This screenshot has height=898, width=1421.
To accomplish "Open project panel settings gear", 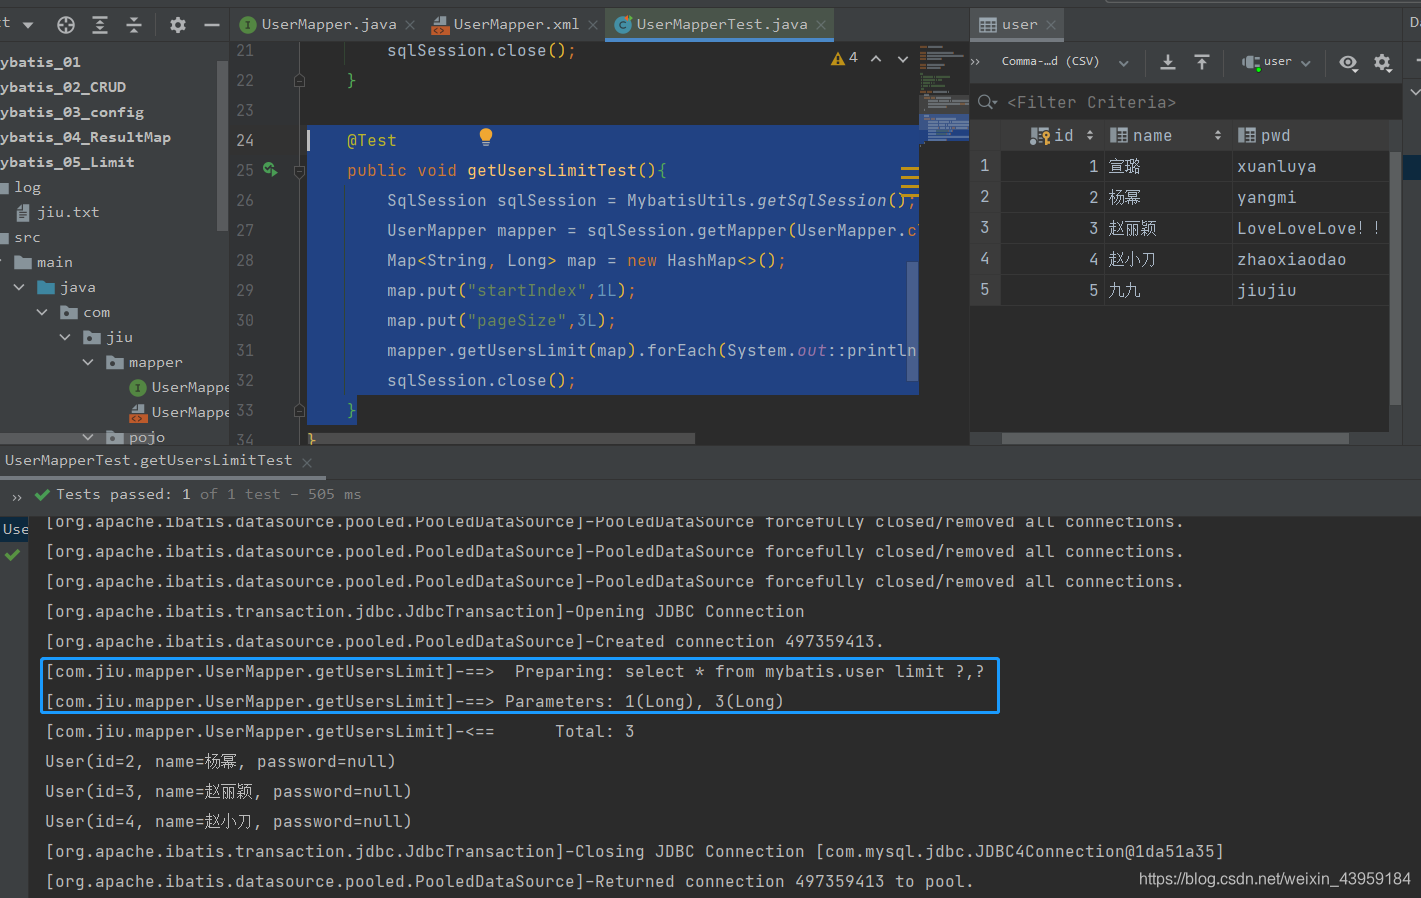I will (x=177, y=25).
